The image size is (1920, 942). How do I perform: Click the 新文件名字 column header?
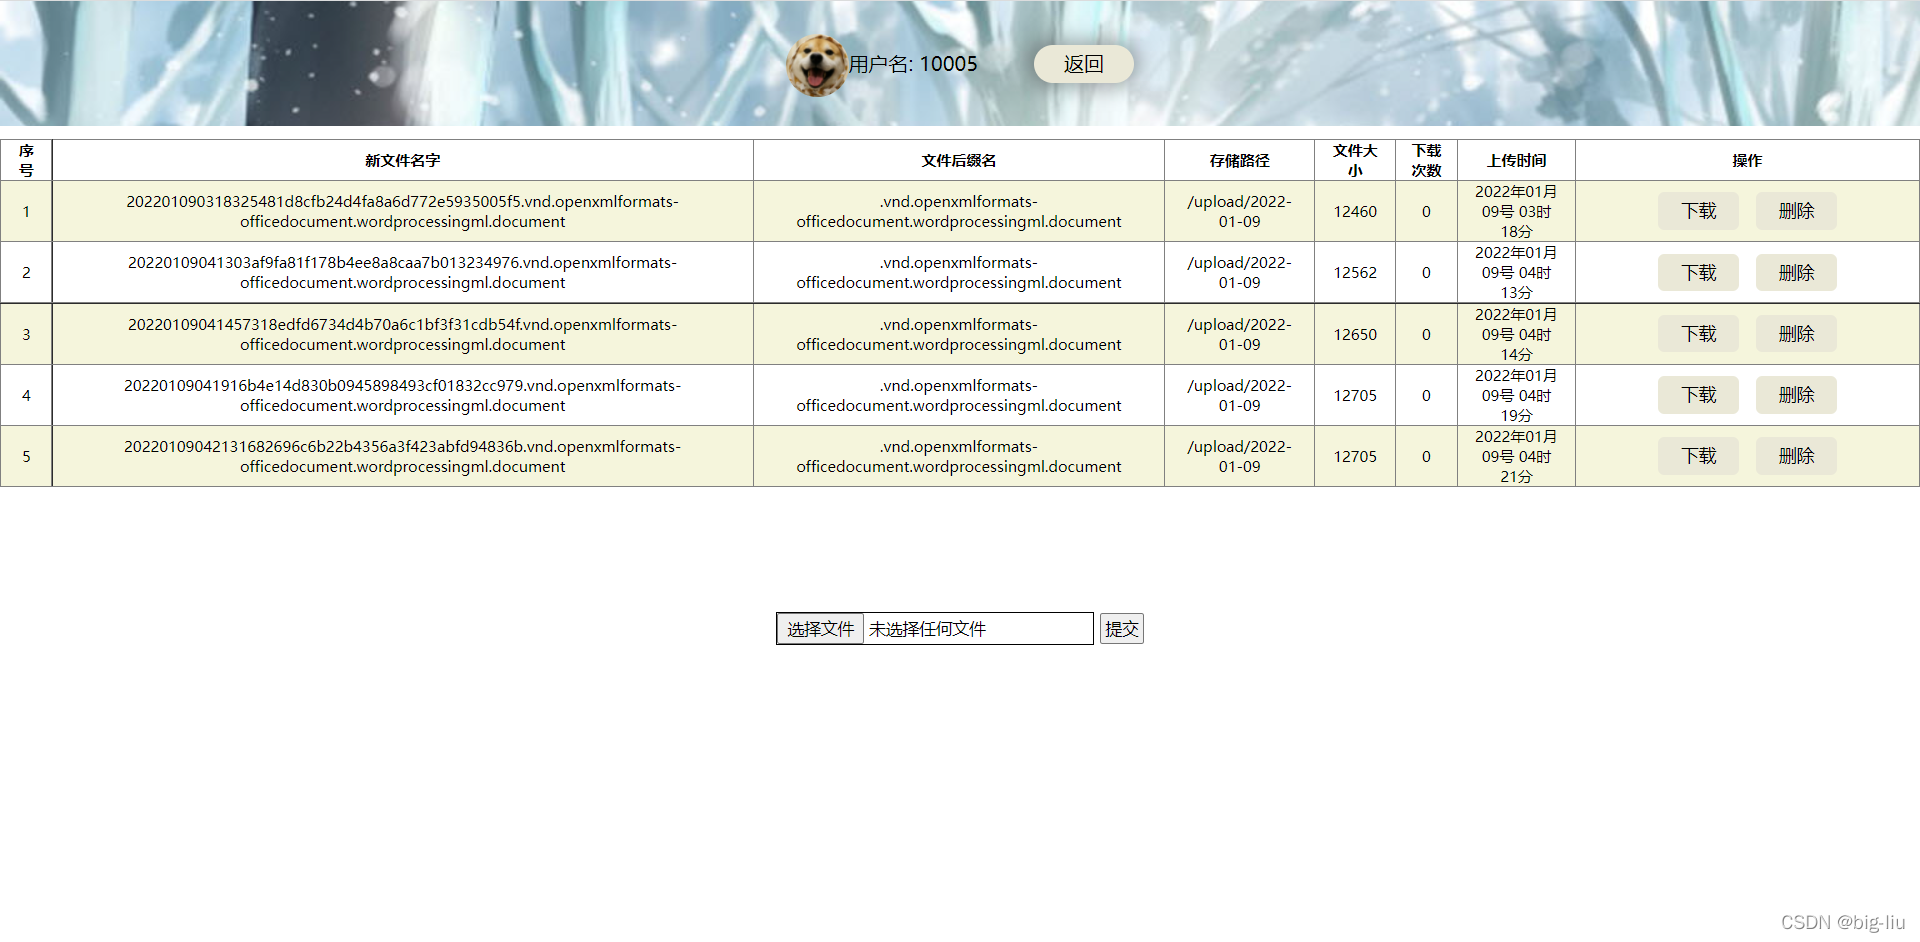[403, 160]
